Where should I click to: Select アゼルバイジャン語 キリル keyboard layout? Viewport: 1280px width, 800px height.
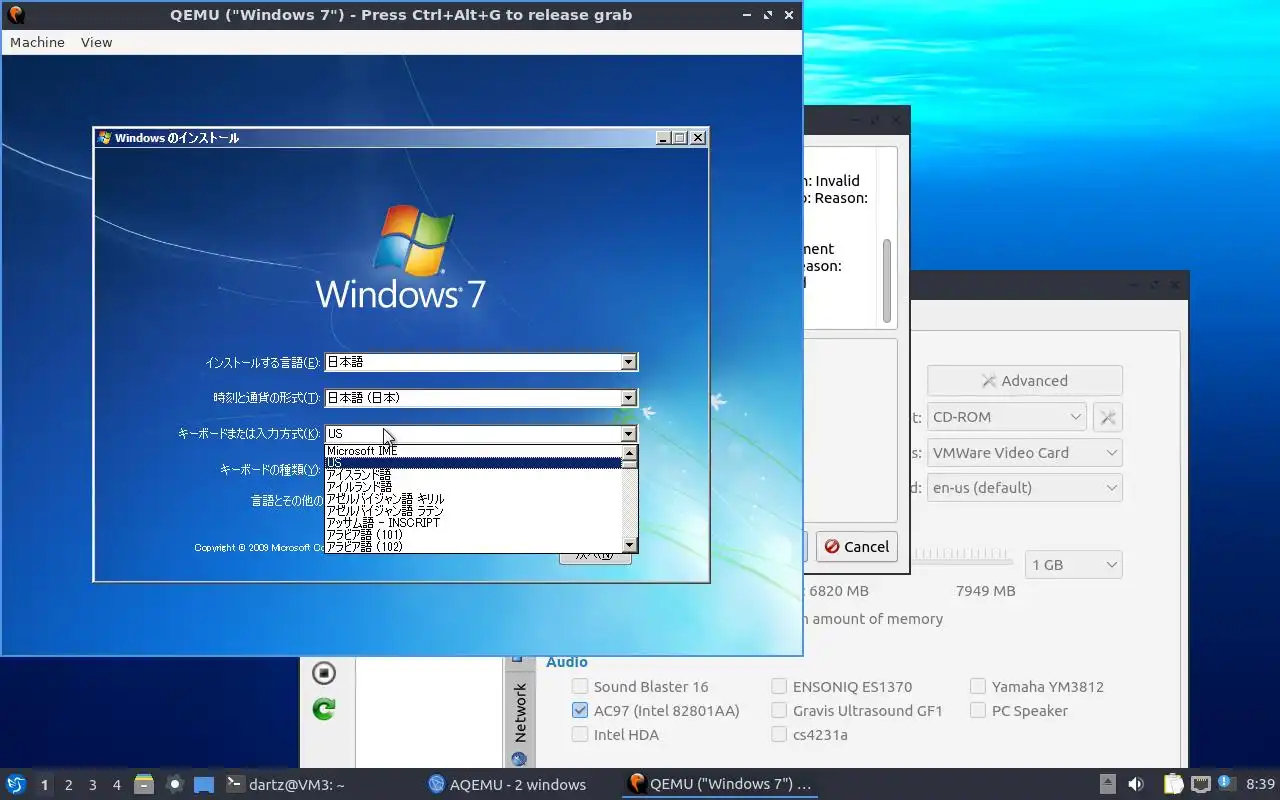click(473, 499)
